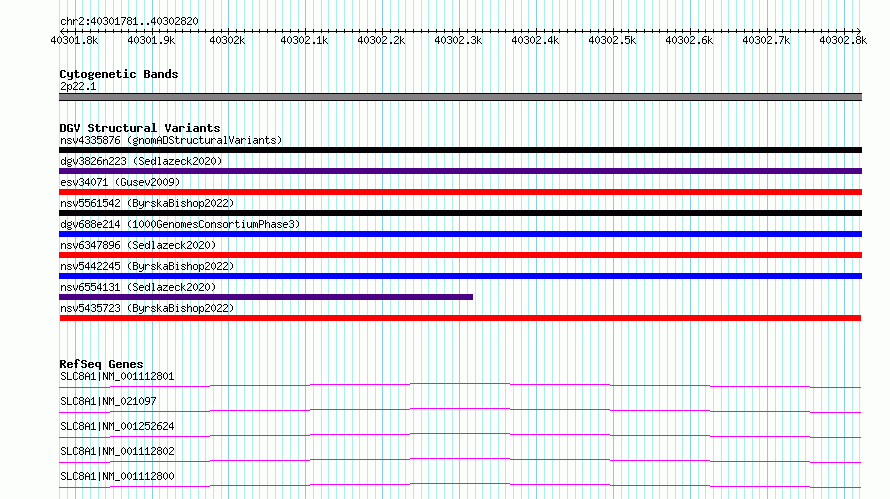
Task: Open the dgv688e214 1000GenomesConsortiumPhase3 label
Action: tap(180, 224)
